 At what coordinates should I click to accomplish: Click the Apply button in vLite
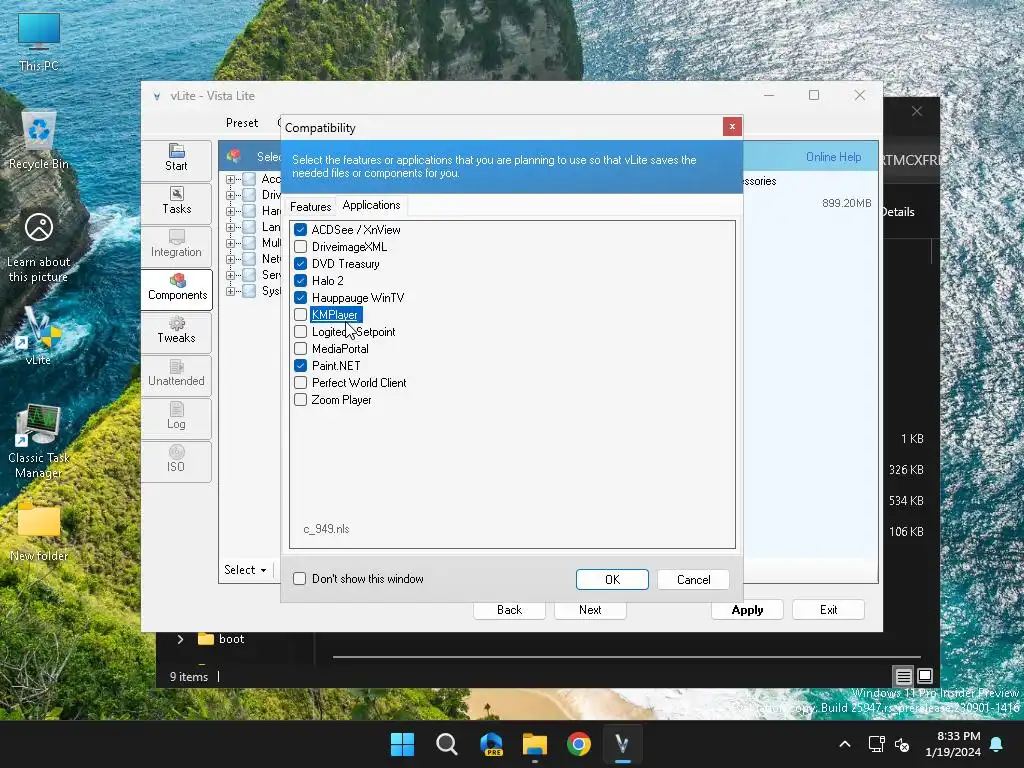coord(747,610)
